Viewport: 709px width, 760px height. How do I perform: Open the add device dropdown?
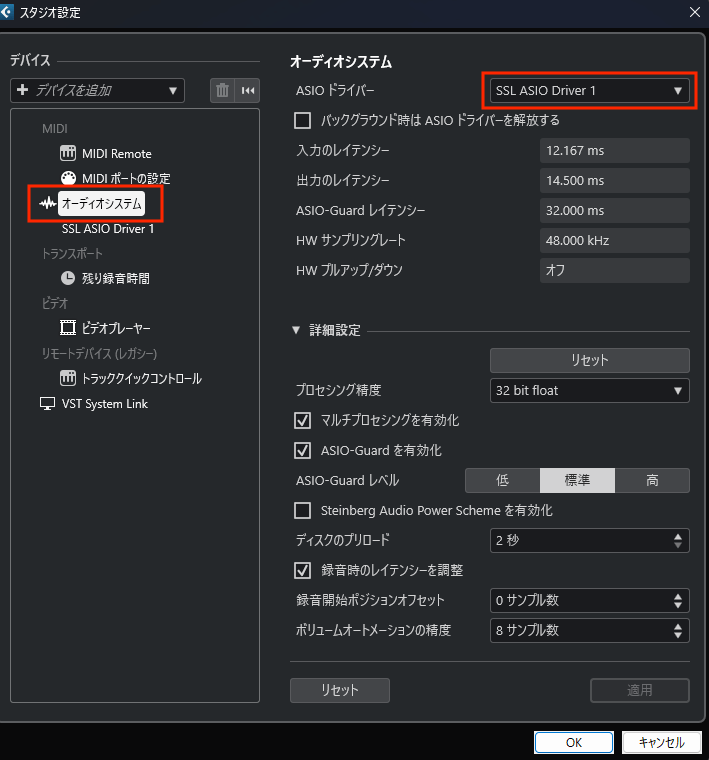click(98, 90)
